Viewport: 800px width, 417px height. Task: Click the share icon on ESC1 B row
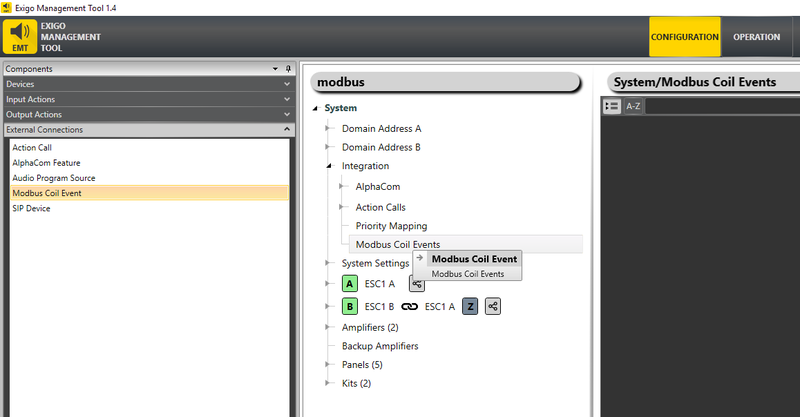492,307
